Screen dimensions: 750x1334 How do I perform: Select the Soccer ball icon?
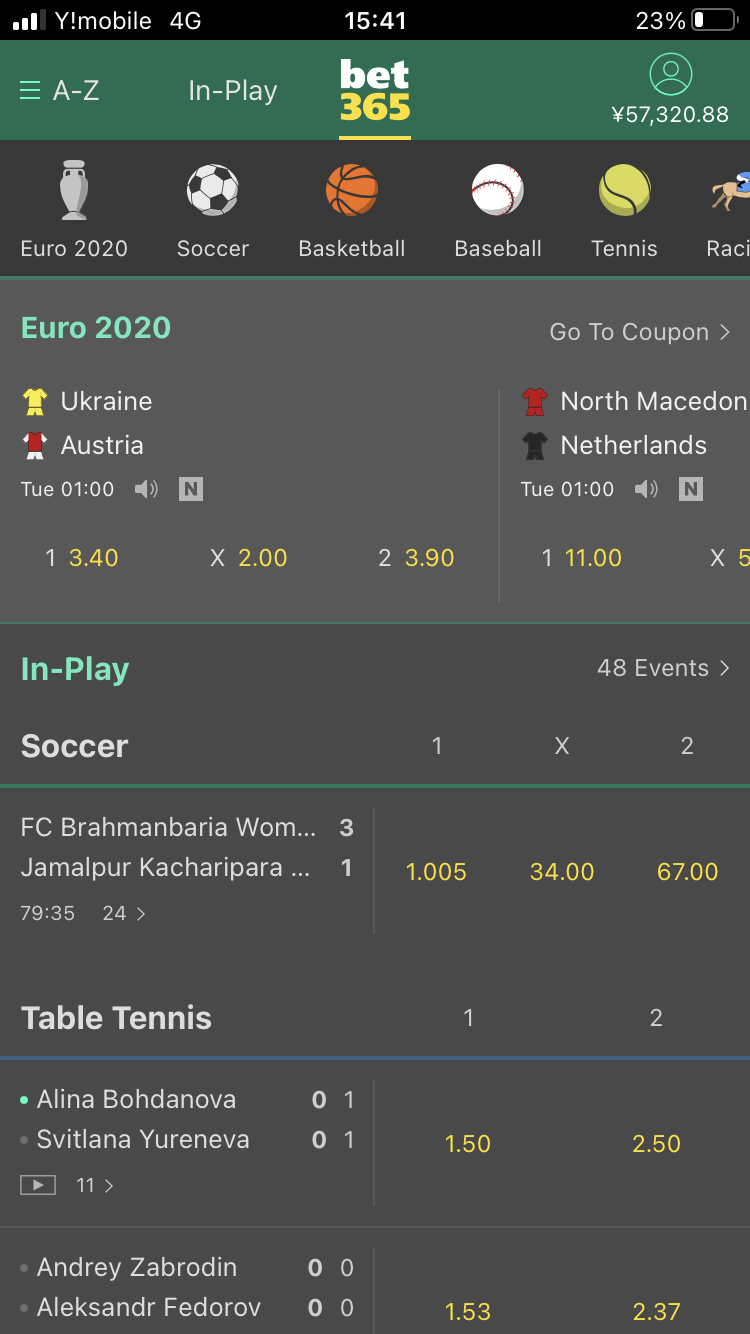[213, 190]
